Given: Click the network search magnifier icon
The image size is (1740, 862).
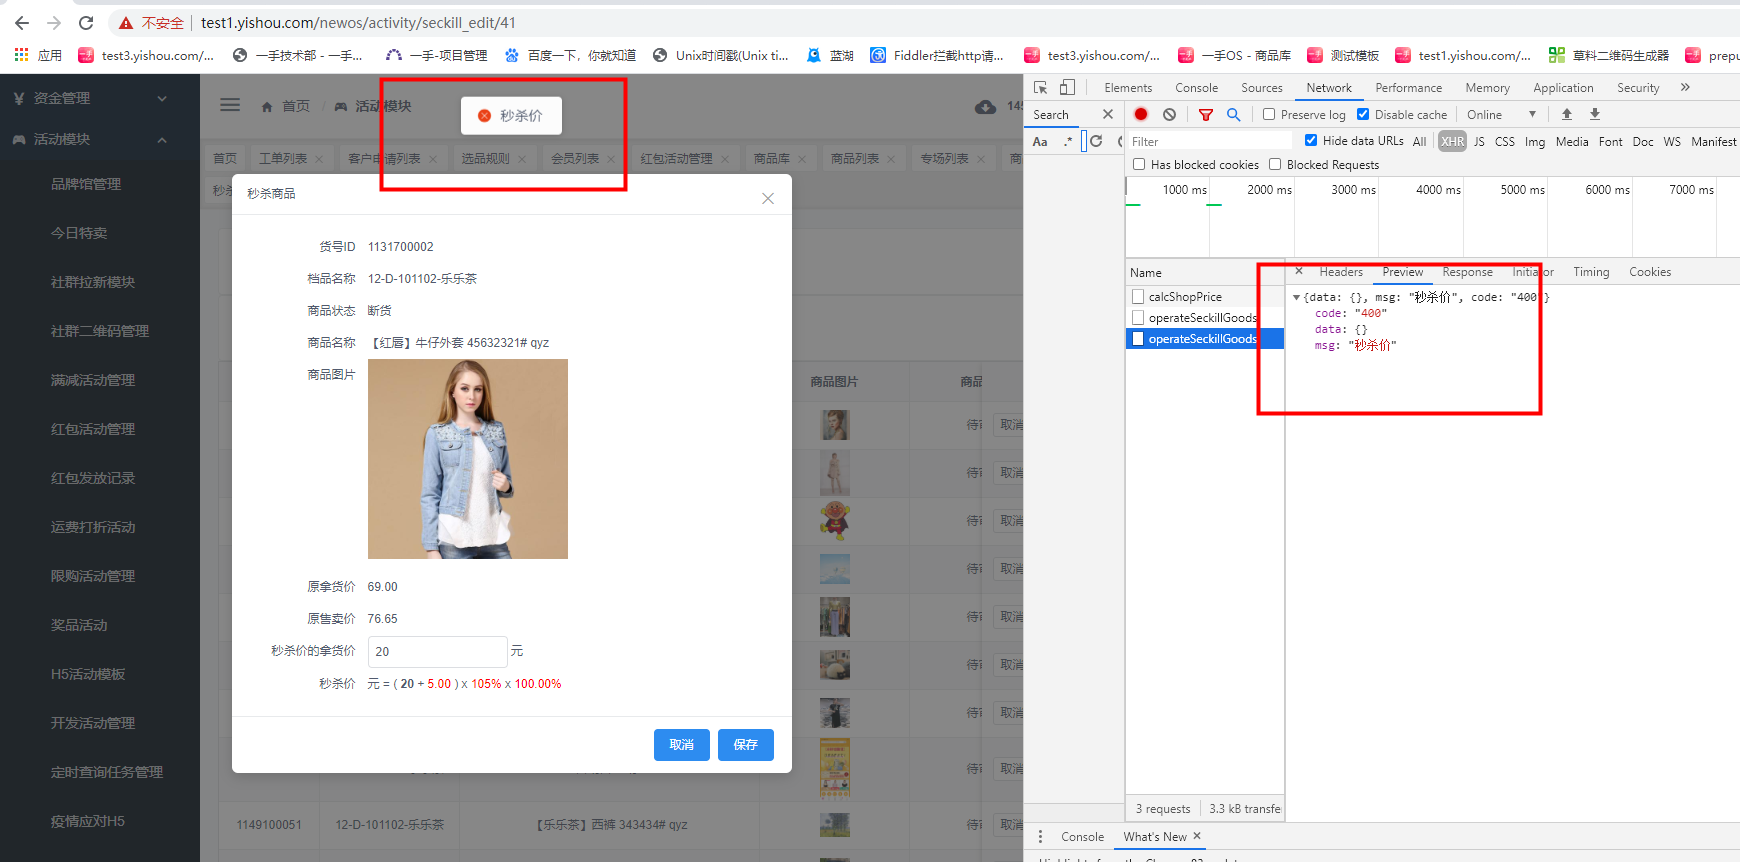Looking at the screenshot, I should click(x=1234, y=114).
